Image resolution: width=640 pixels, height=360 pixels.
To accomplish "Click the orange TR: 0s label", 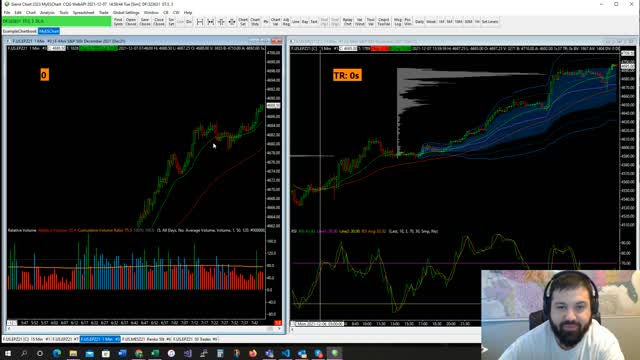I will (x=347, y=76).
